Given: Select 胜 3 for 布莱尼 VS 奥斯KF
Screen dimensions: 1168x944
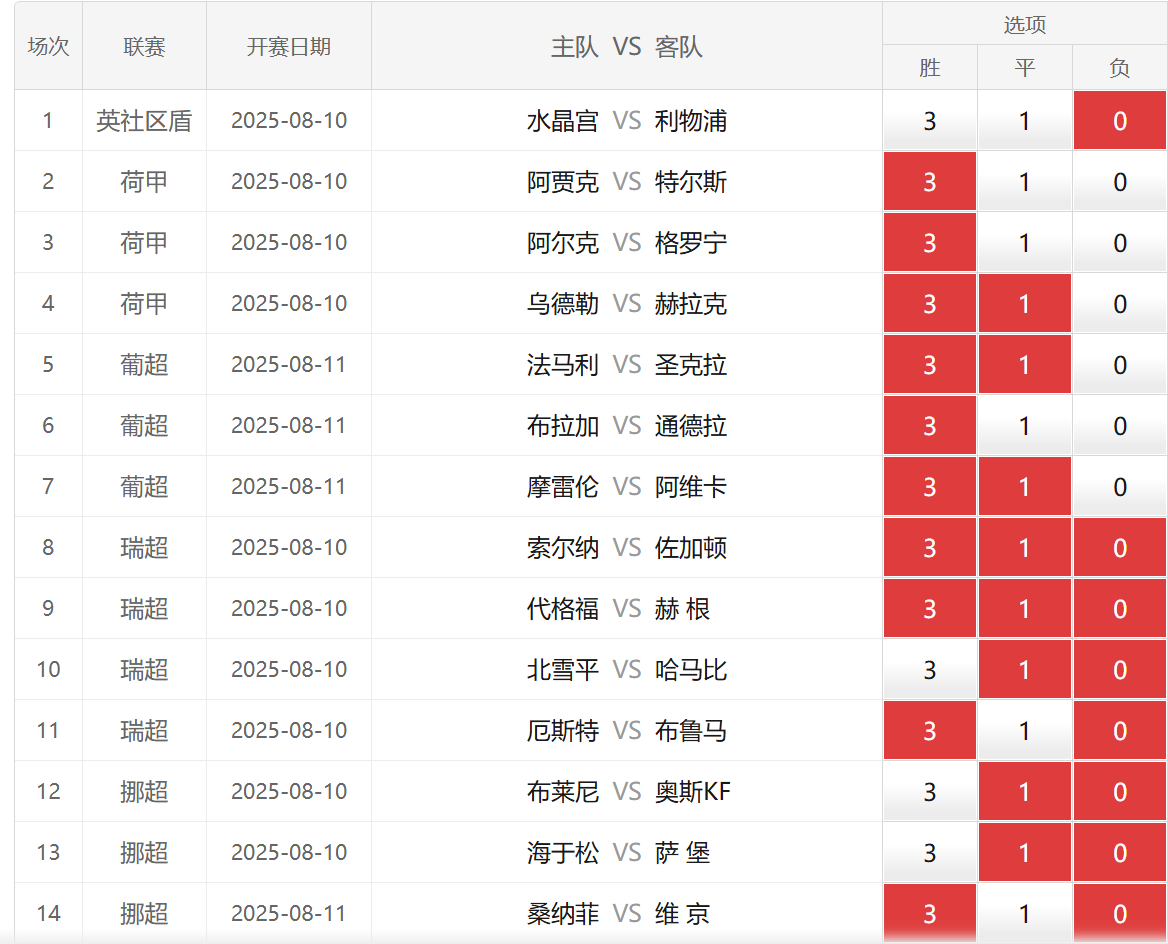Looking at the screenshot, I should point(930,792).
